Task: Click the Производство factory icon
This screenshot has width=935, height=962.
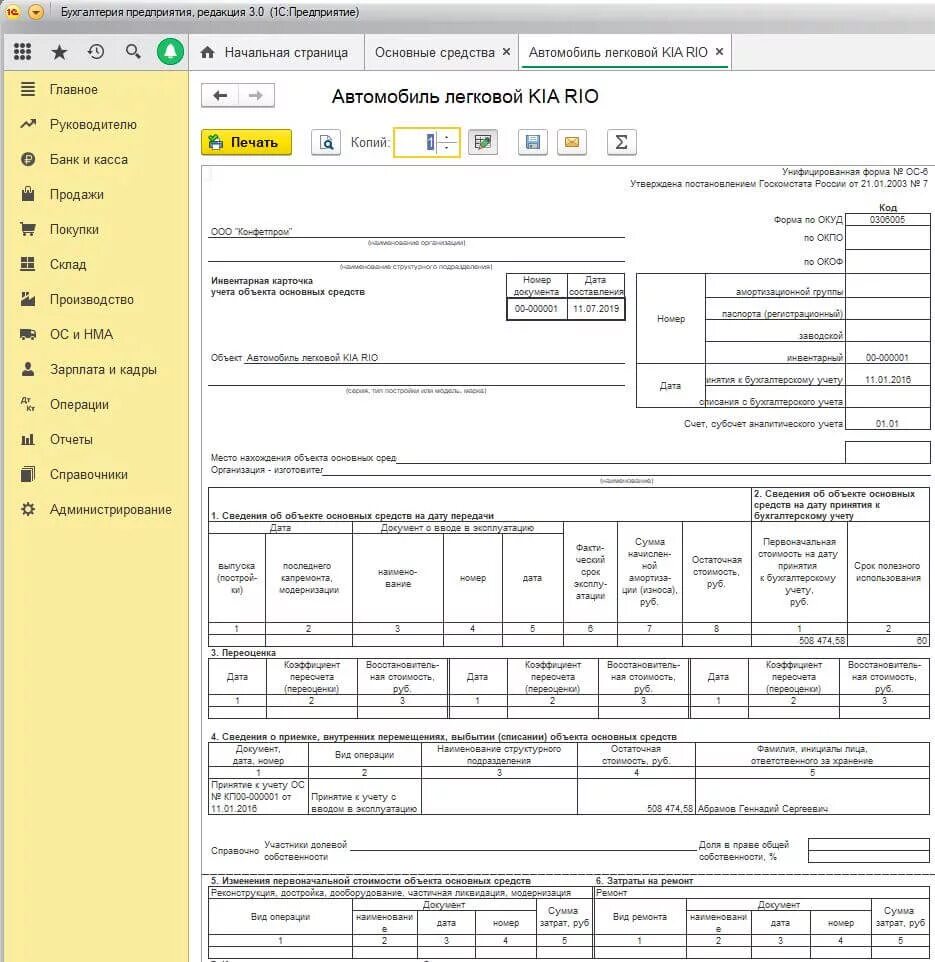Action: (x=28, y=299)
